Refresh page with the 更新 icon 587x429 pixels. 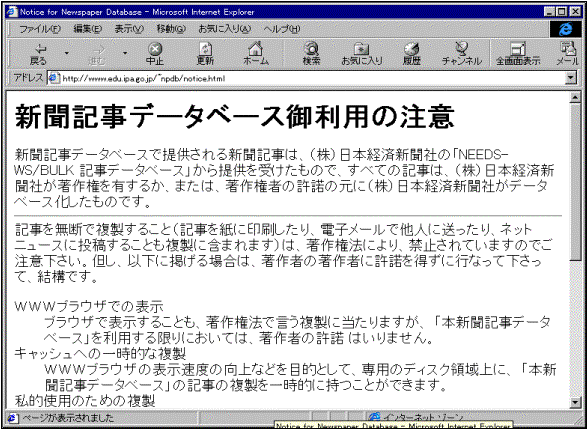pos(205,54)
